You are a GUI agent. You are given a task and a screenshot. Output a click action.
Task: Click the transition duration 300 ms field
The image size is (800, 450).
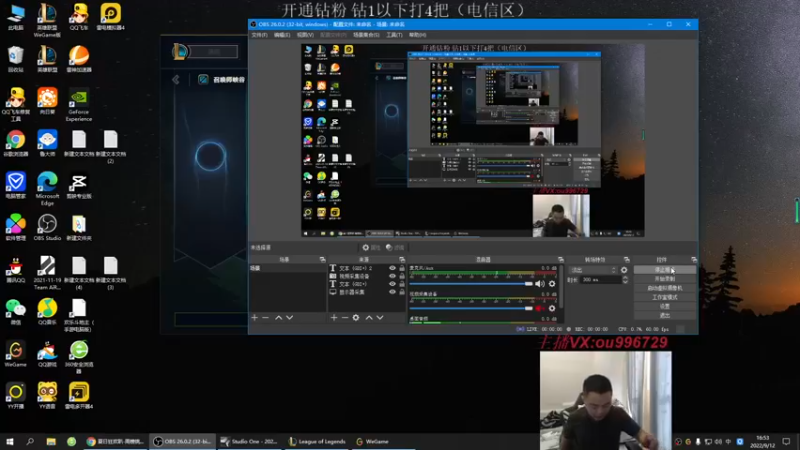click(601, 280)
